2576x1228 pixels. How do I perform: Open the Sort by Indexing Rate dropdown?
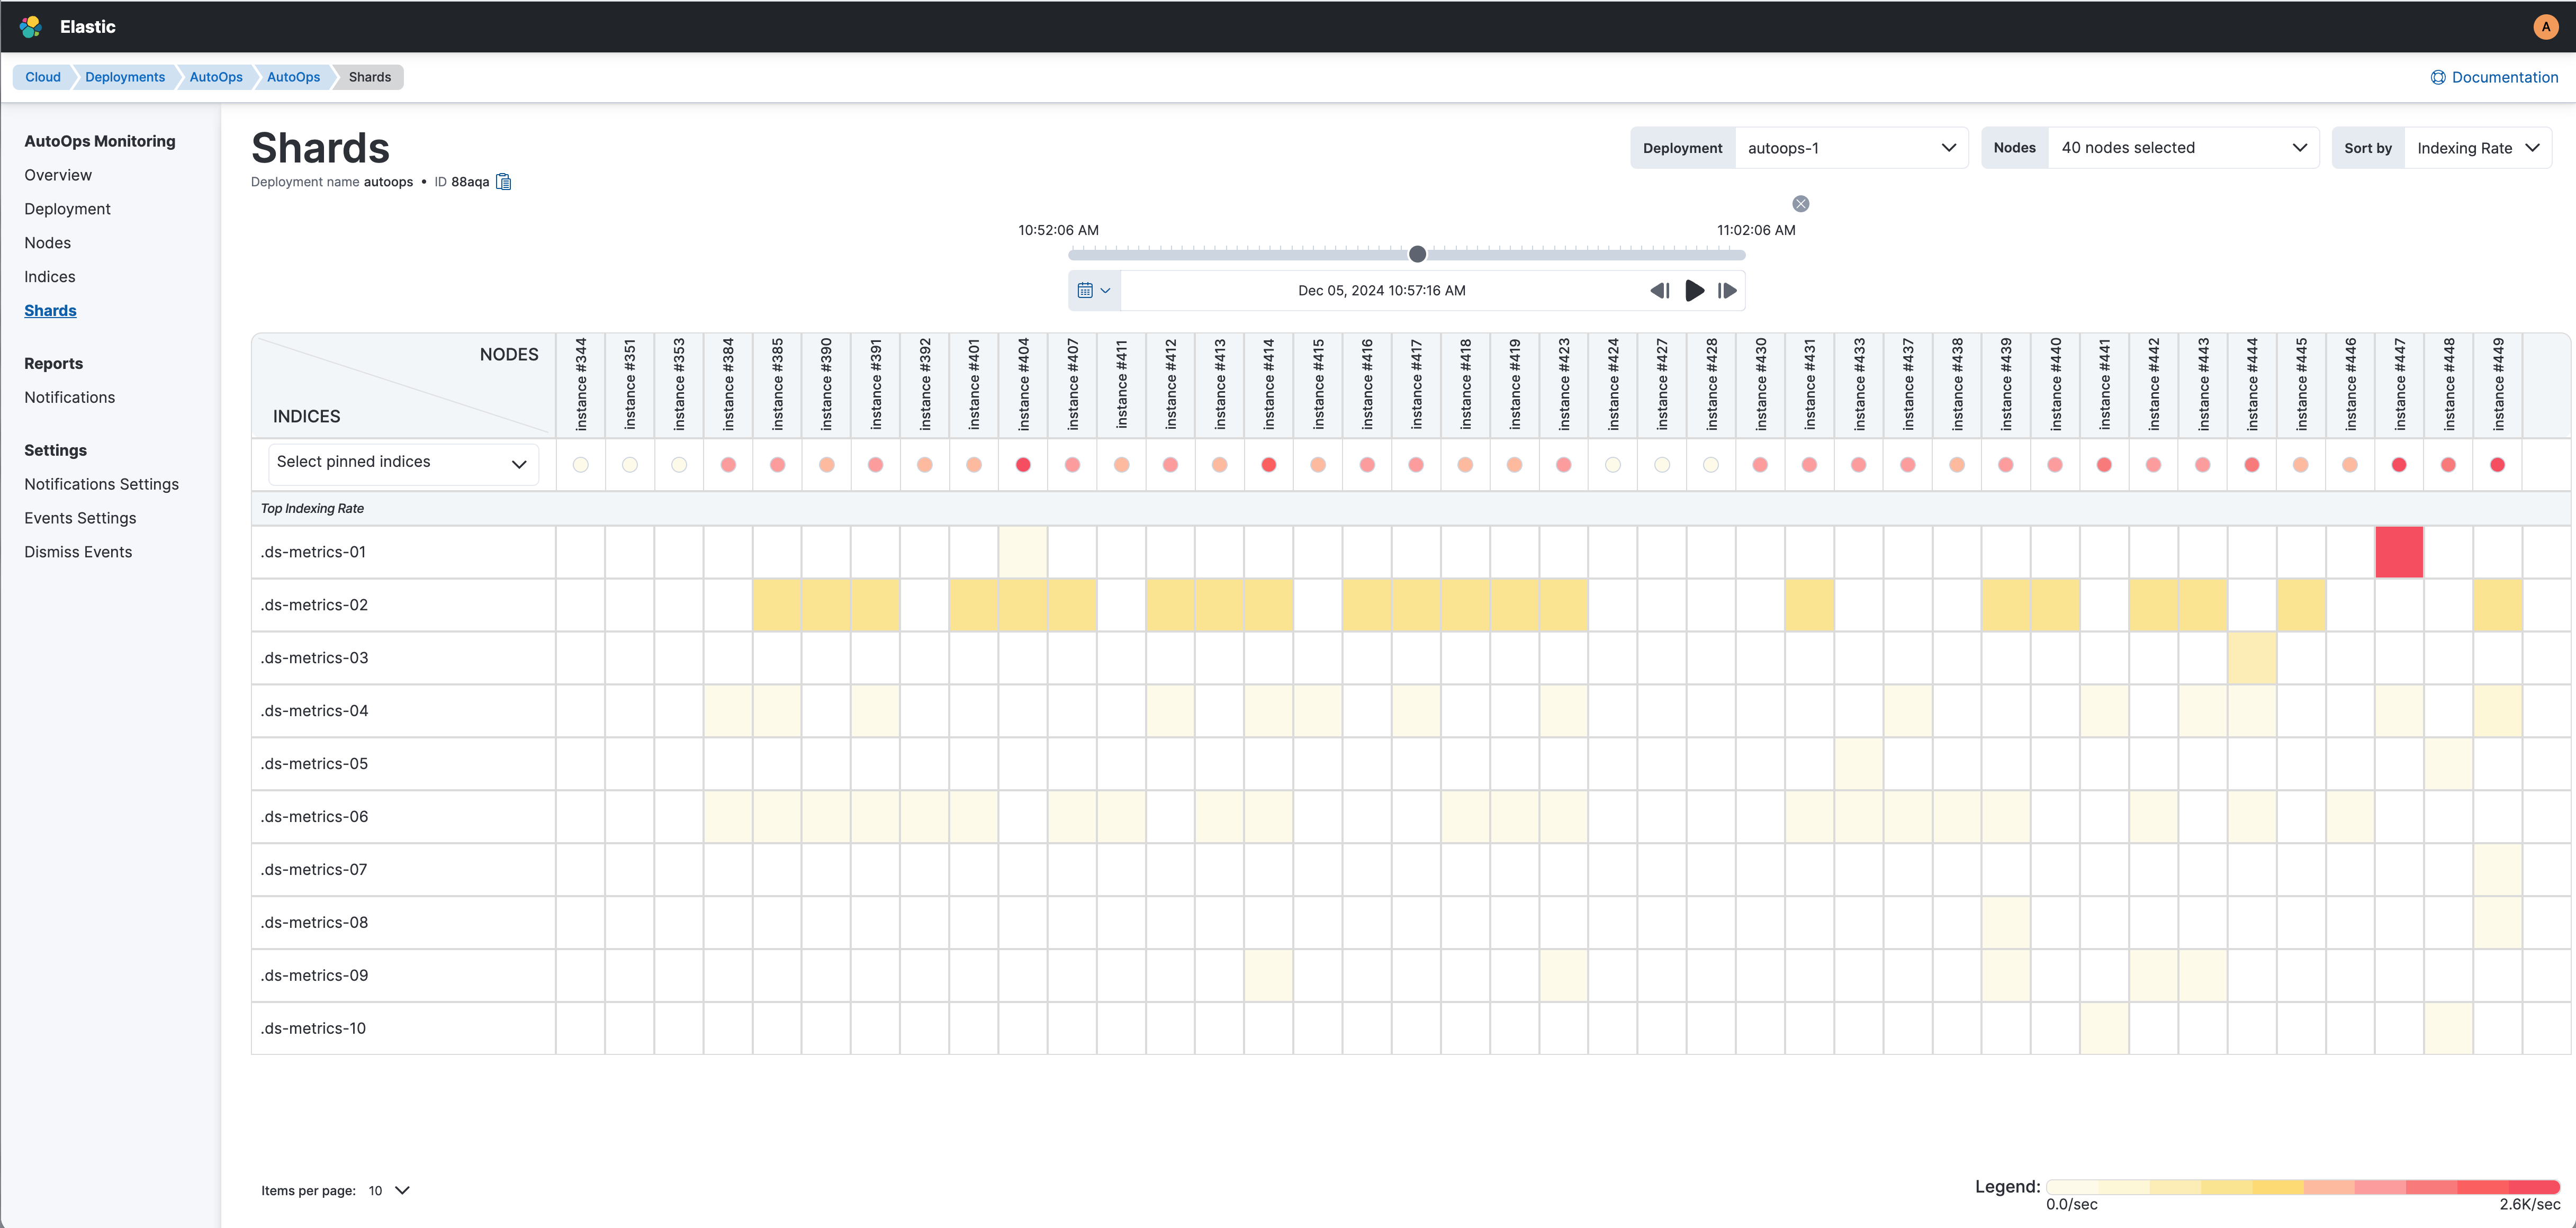click(2477, 148)
